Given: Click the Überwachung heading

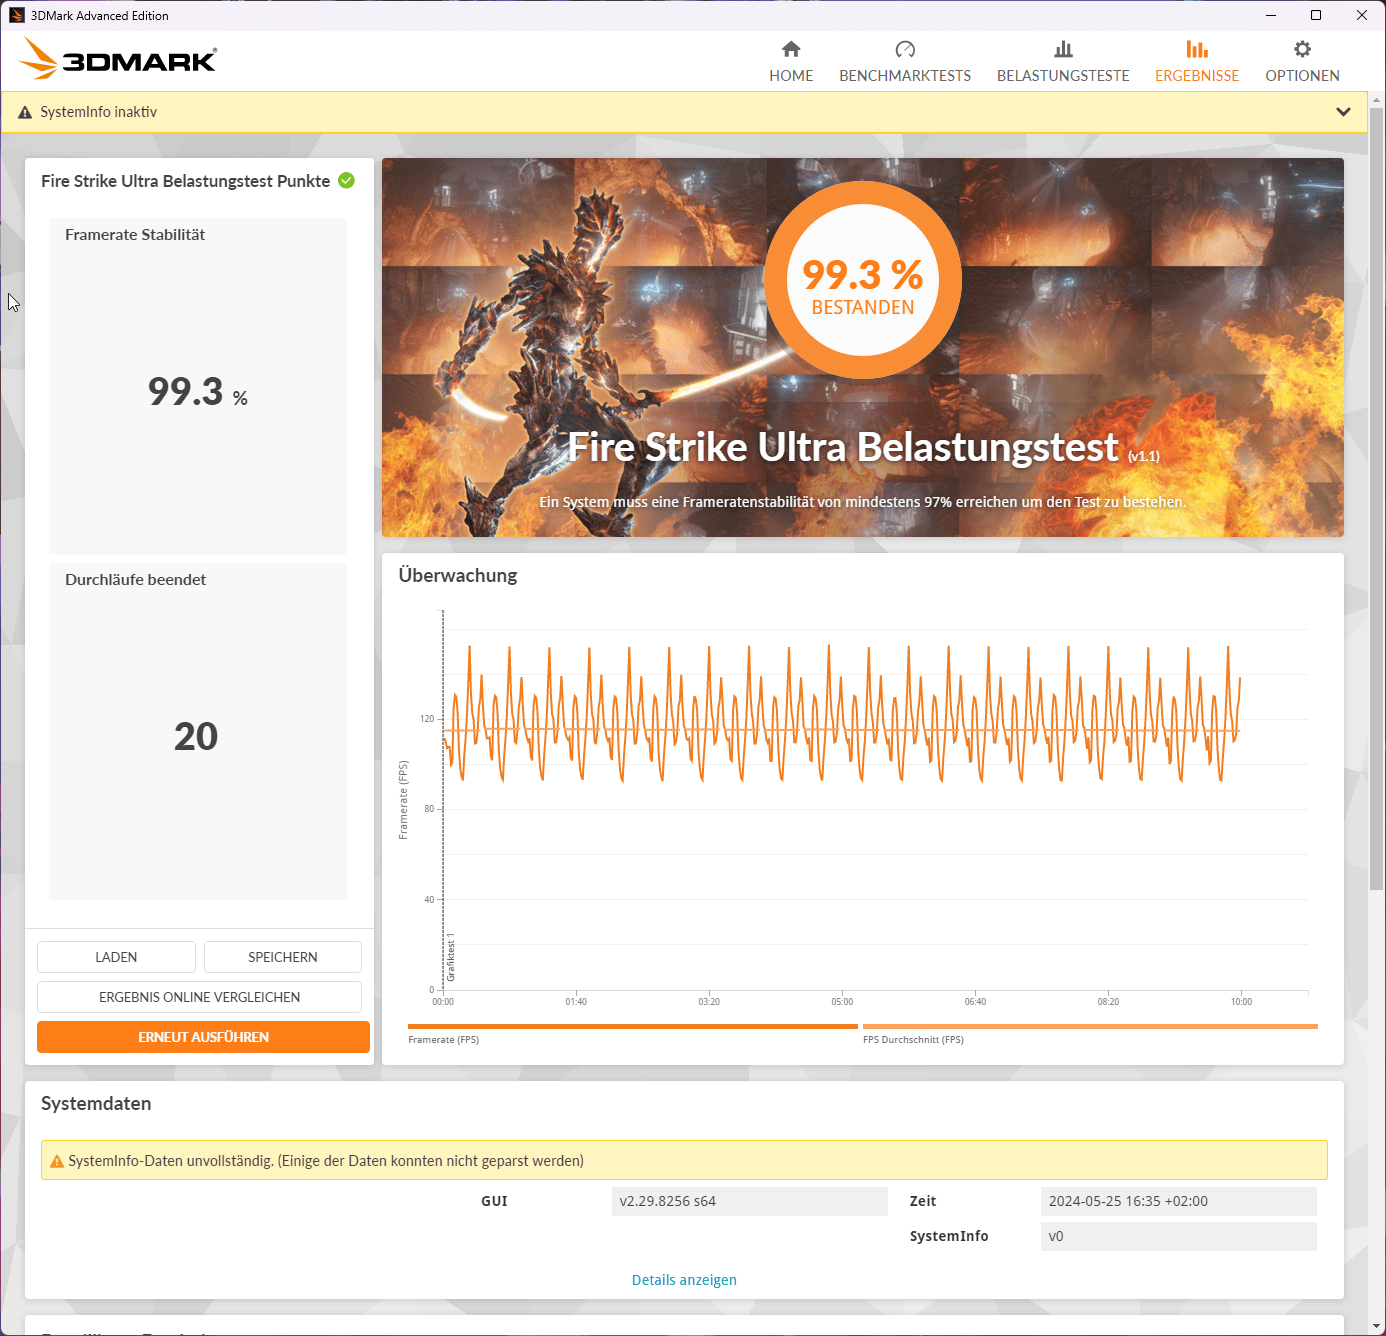Looking at the screenshot, I should click(458, 575).
